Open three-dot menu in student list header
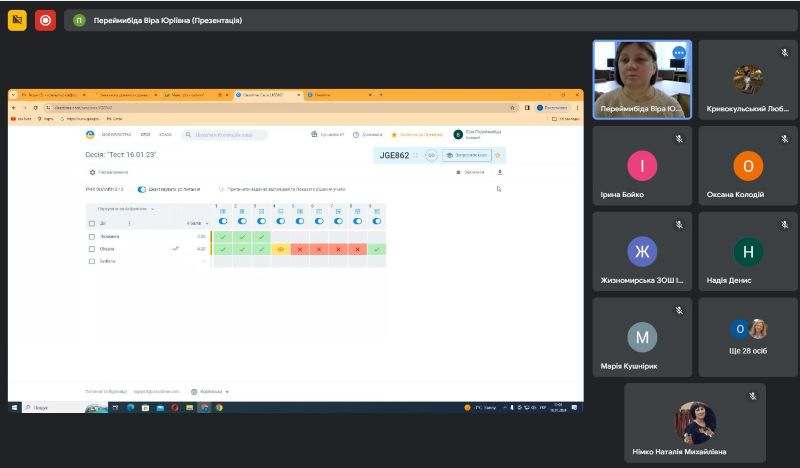Image resolution: width=800 pixels, height=468 pixels. click(129, 224)
